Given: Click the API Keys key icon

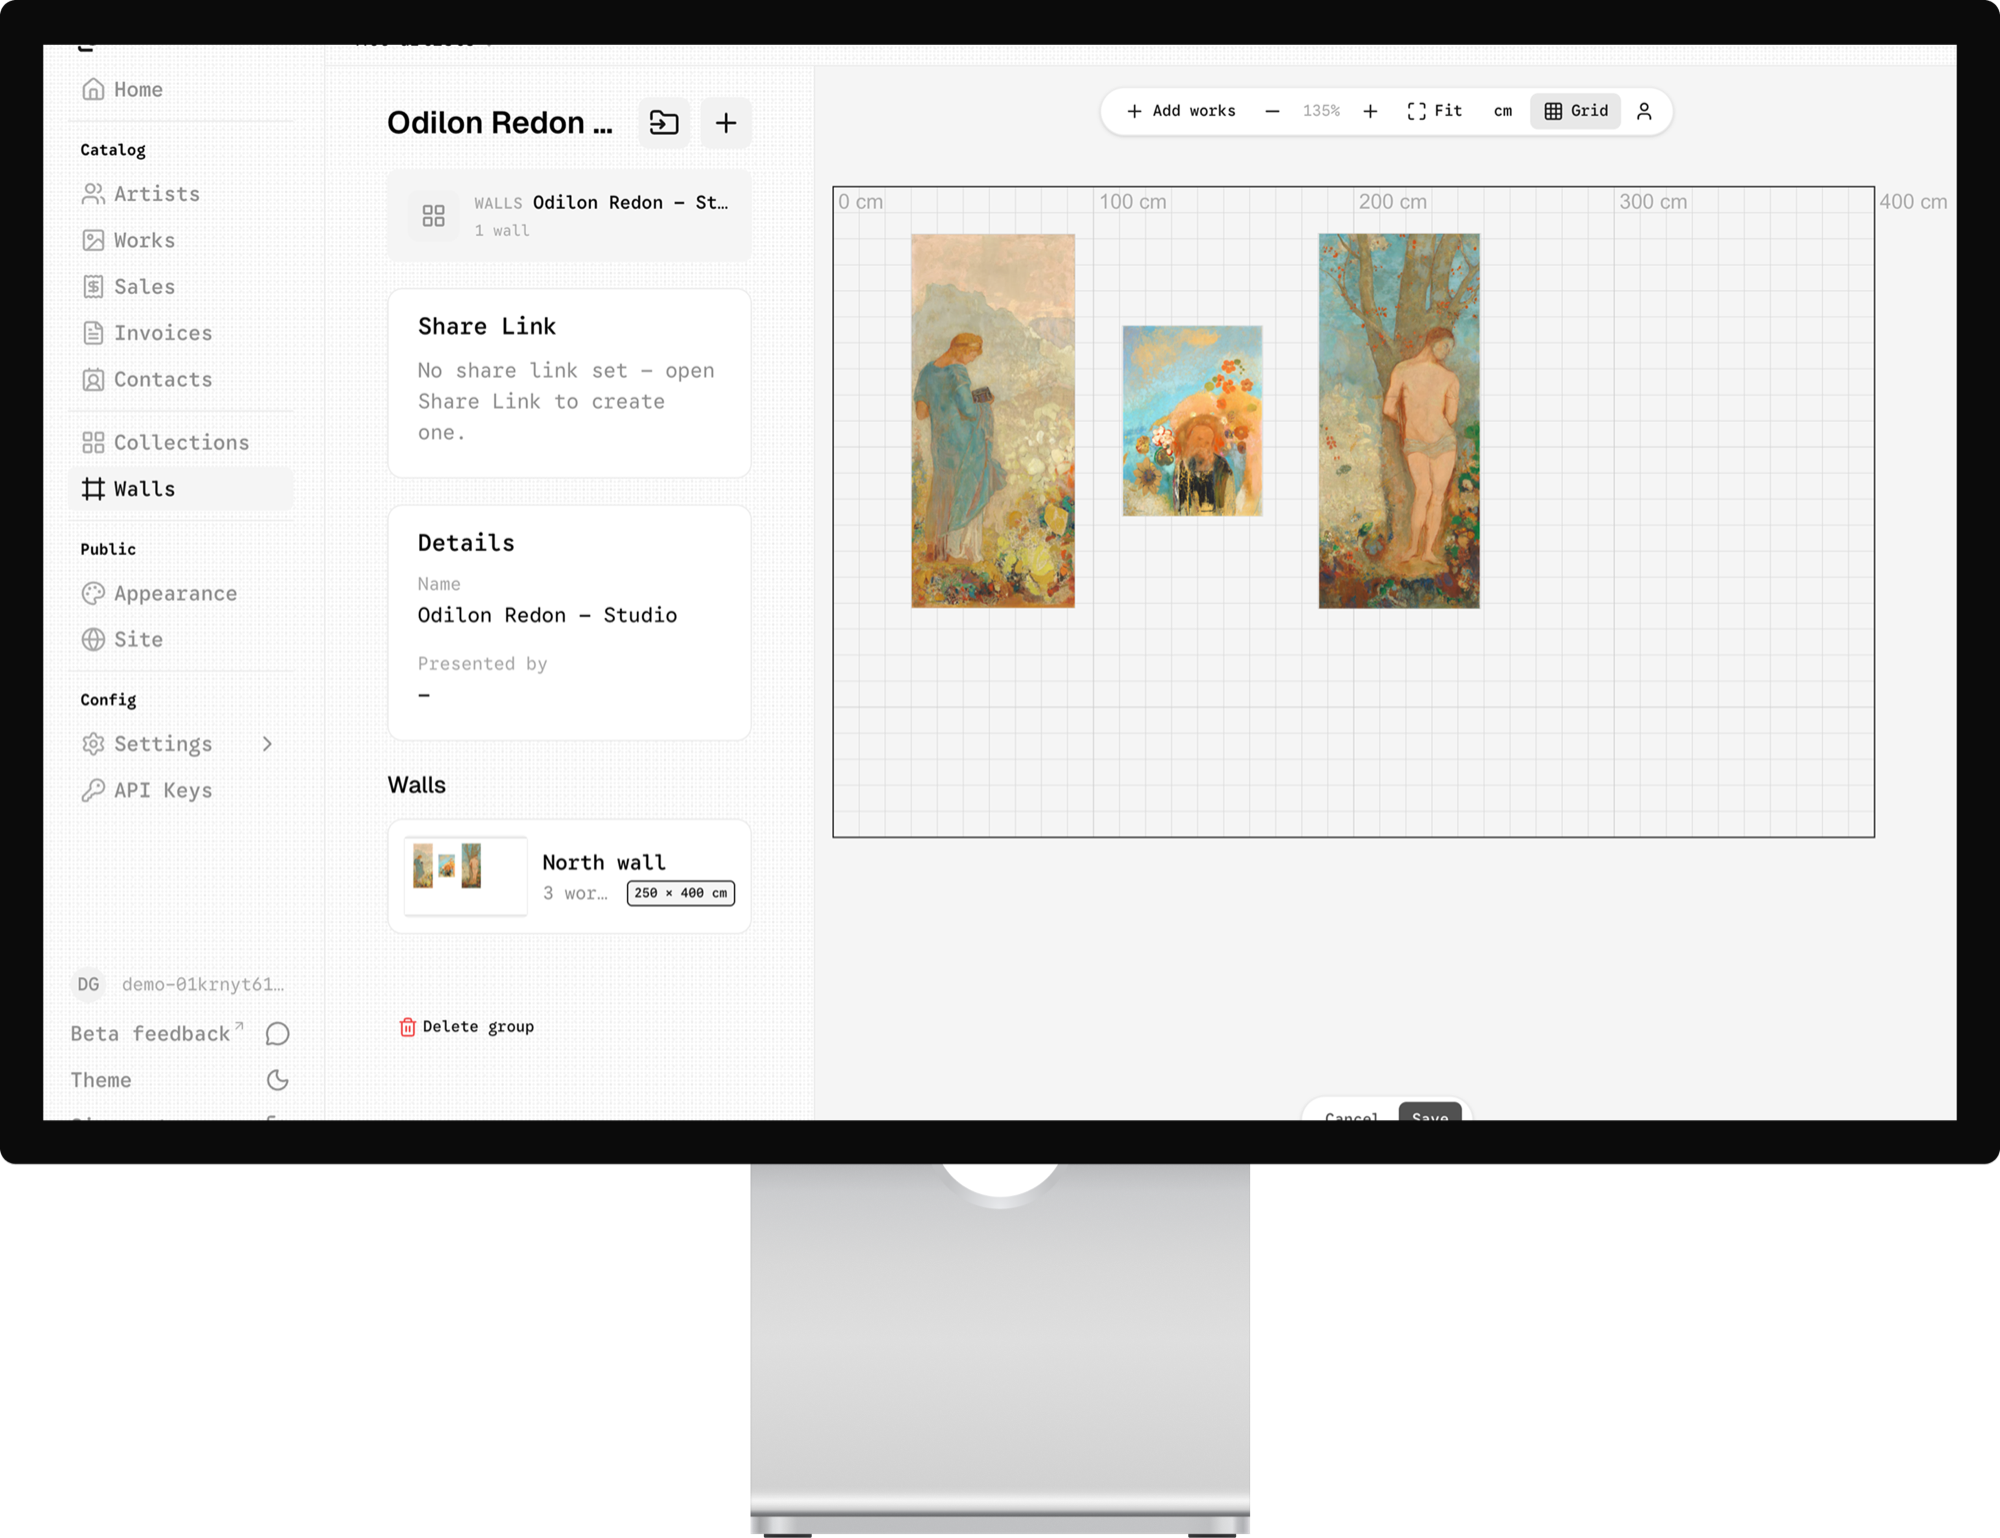Looking at the screenshot, I should pyautogui.click(x=93, y=790).
